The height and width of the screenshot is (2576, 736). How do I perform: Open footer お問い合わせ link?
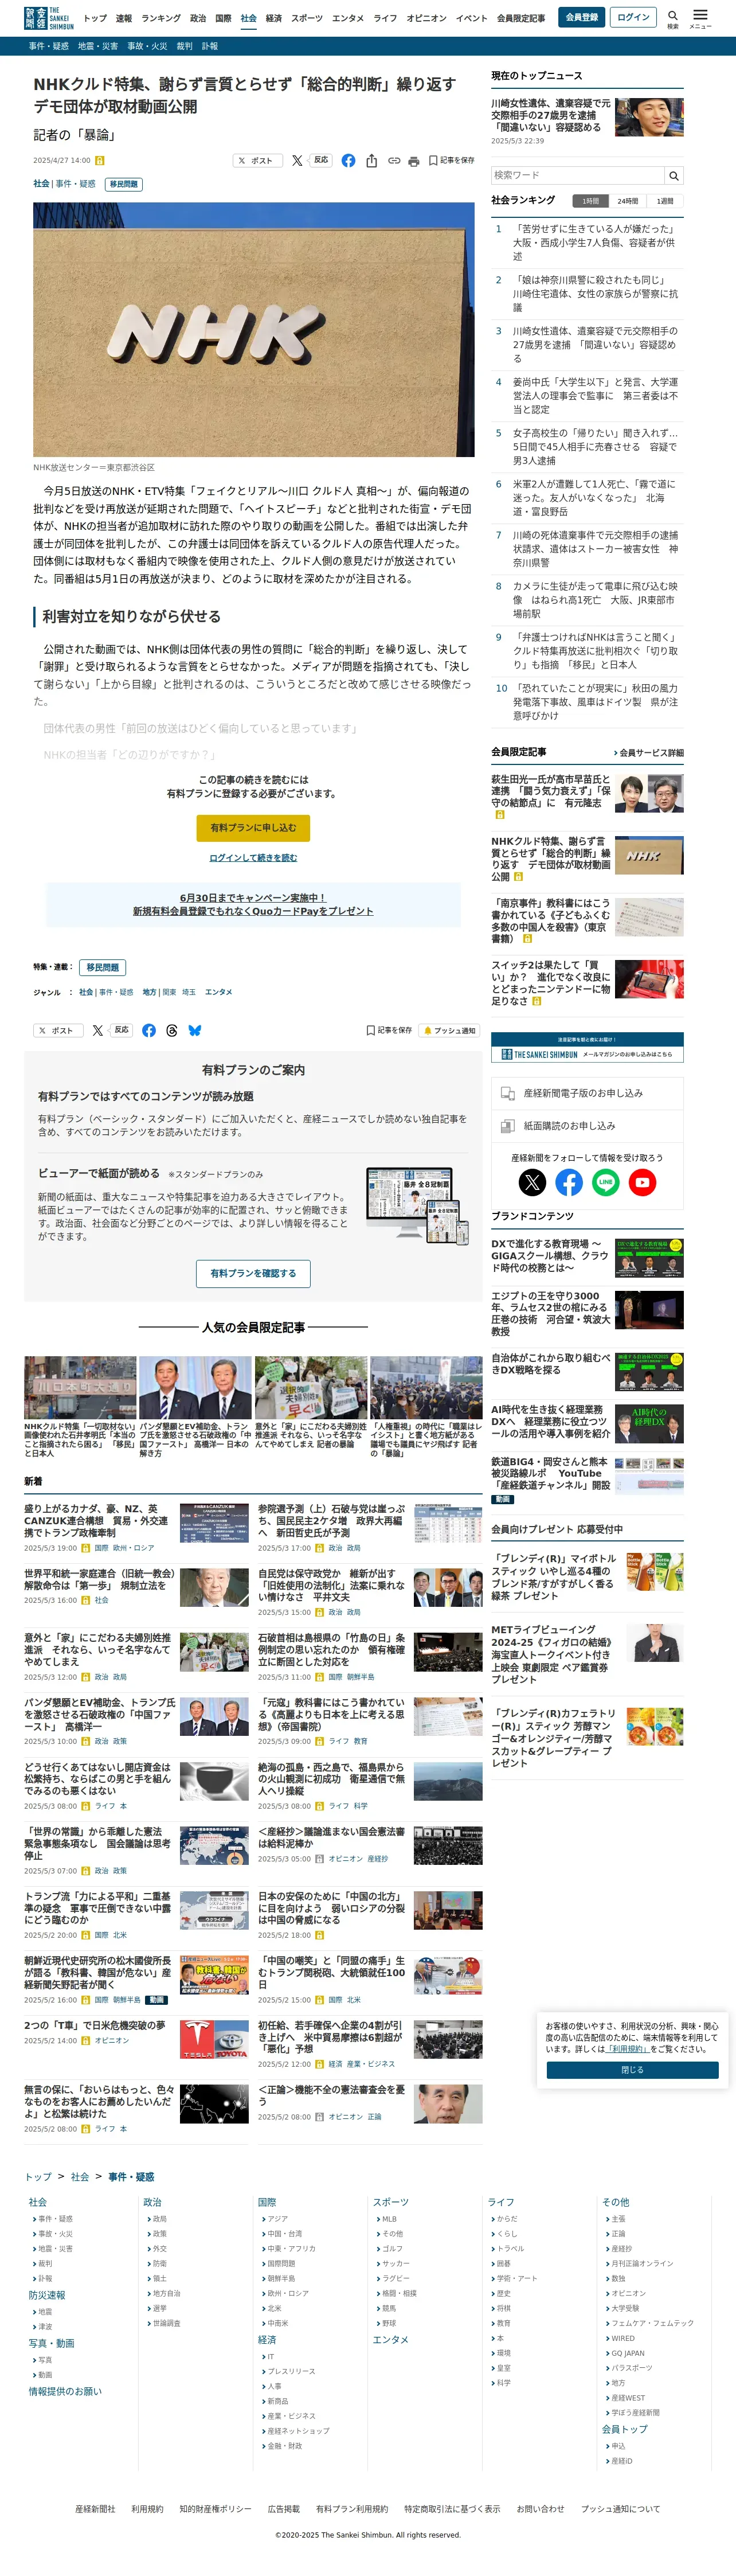[x=541, y=2508]
